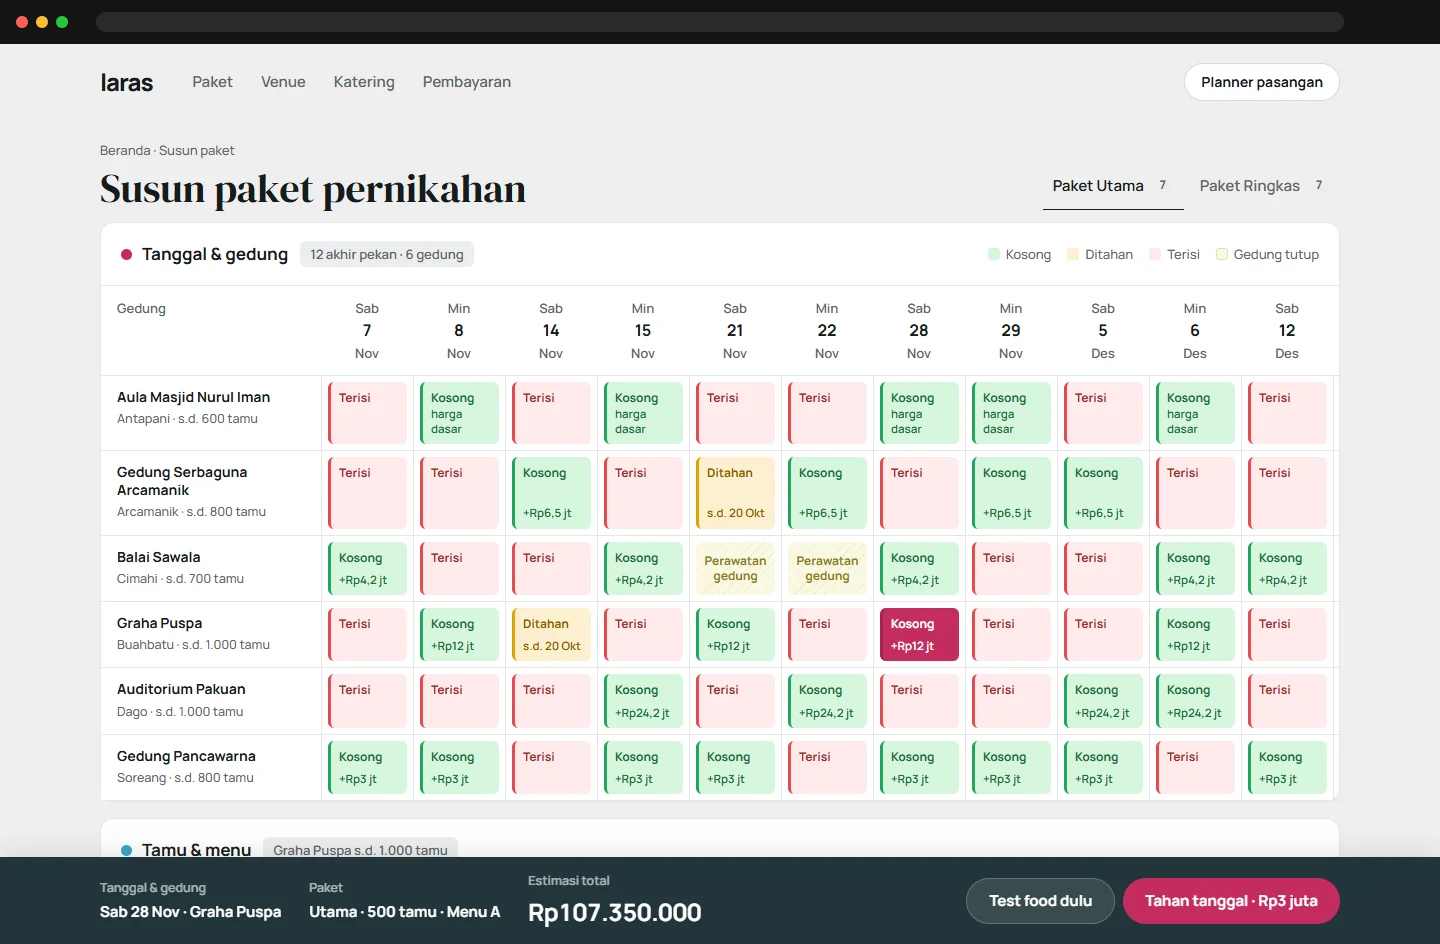The width and height of the screenshot is (1440, 944).
Task: Click the Graha Puspa venue name
Action: (x=159, y=623)
